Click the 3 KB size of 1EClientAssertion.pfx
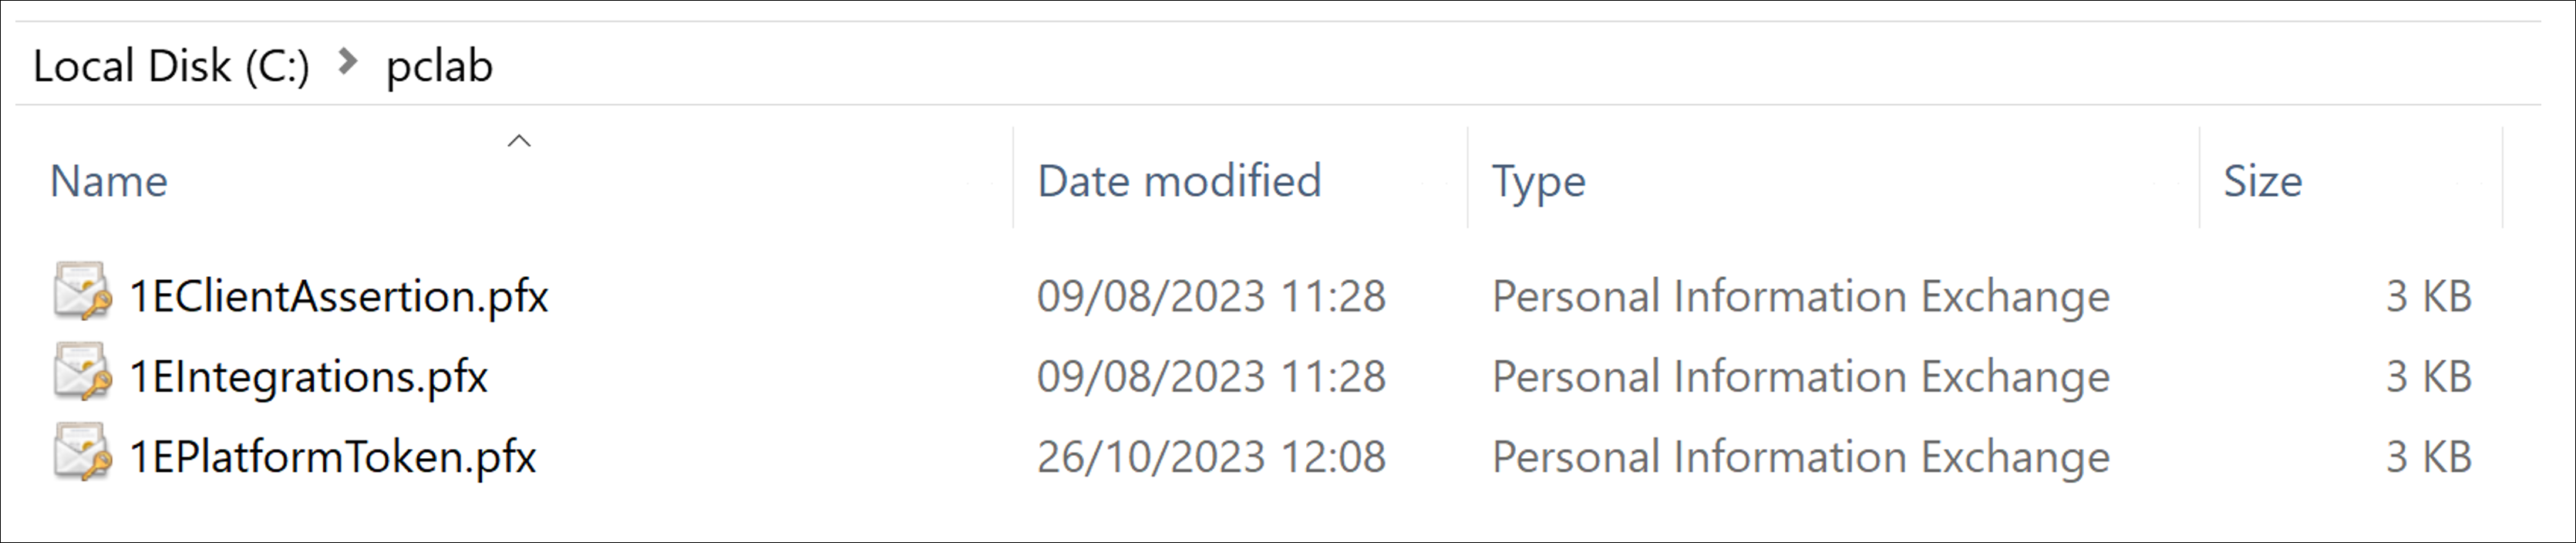This screenshot has height=543, width=2576. (2428, 296)
